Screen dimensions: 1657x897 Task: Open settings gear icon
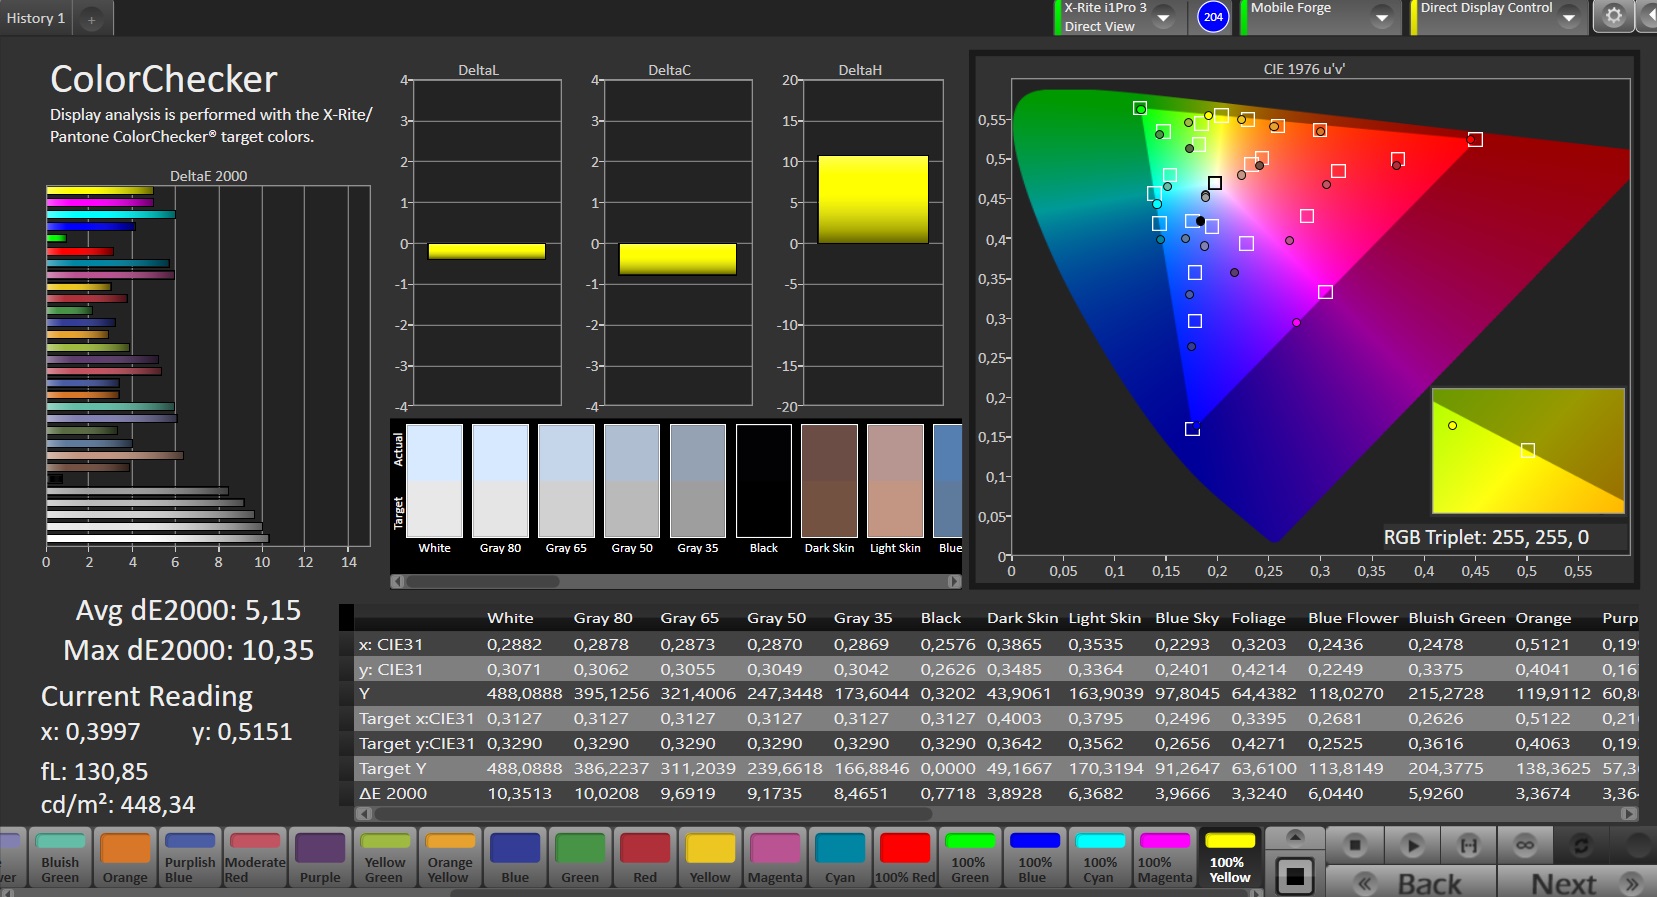tap(1613, 17)
